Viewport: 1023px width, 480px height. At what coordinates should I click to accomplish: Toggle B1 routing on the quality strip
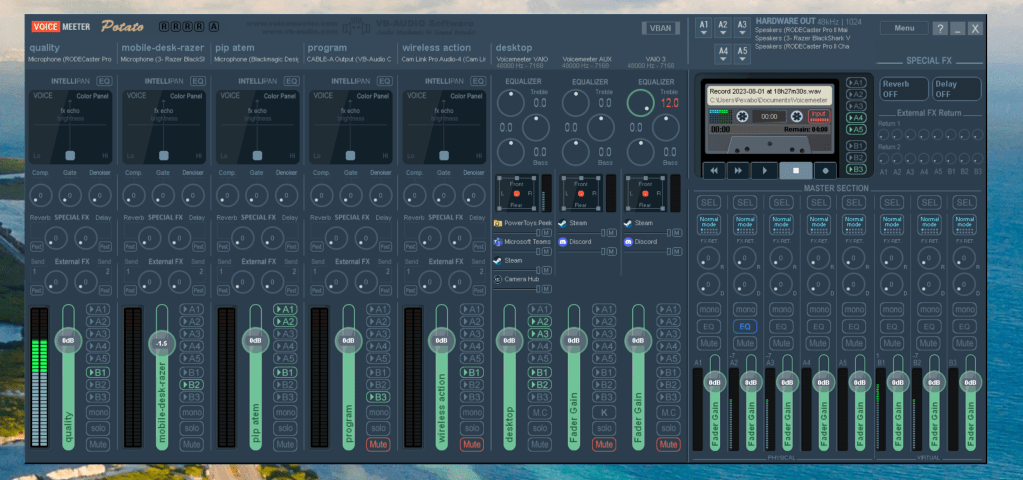(x=99, y=372)
